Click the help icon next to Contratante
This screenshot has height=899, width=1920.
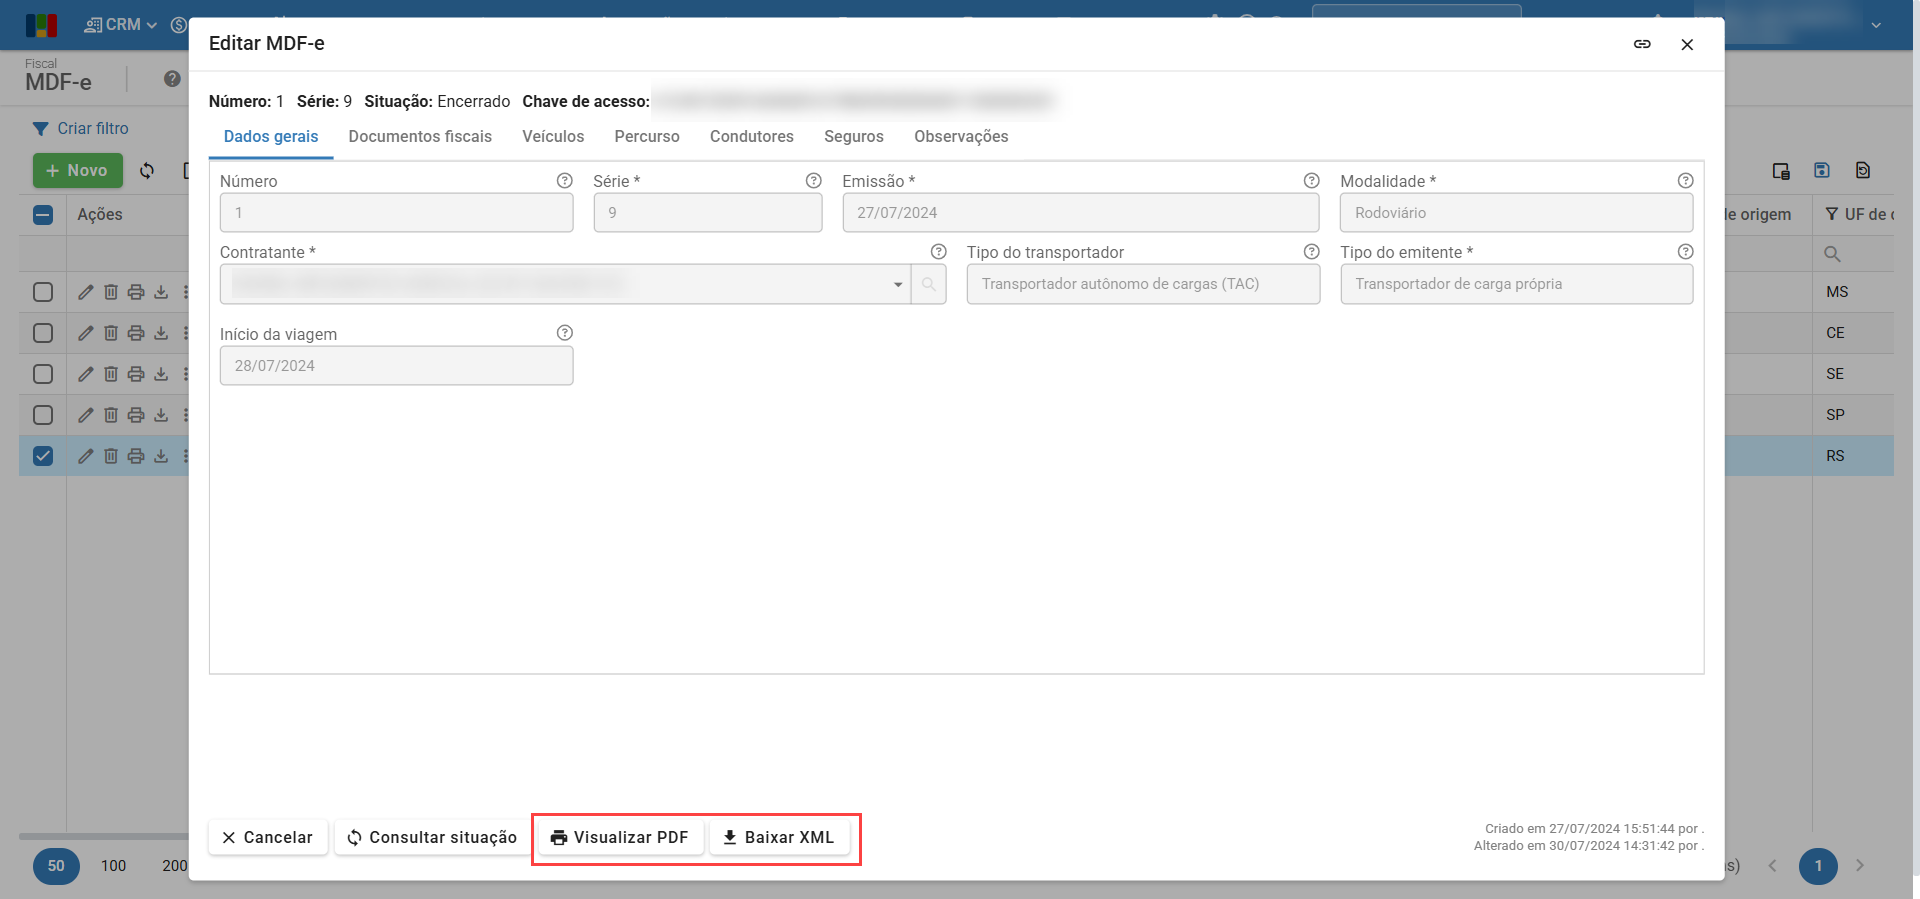(939, 252)
